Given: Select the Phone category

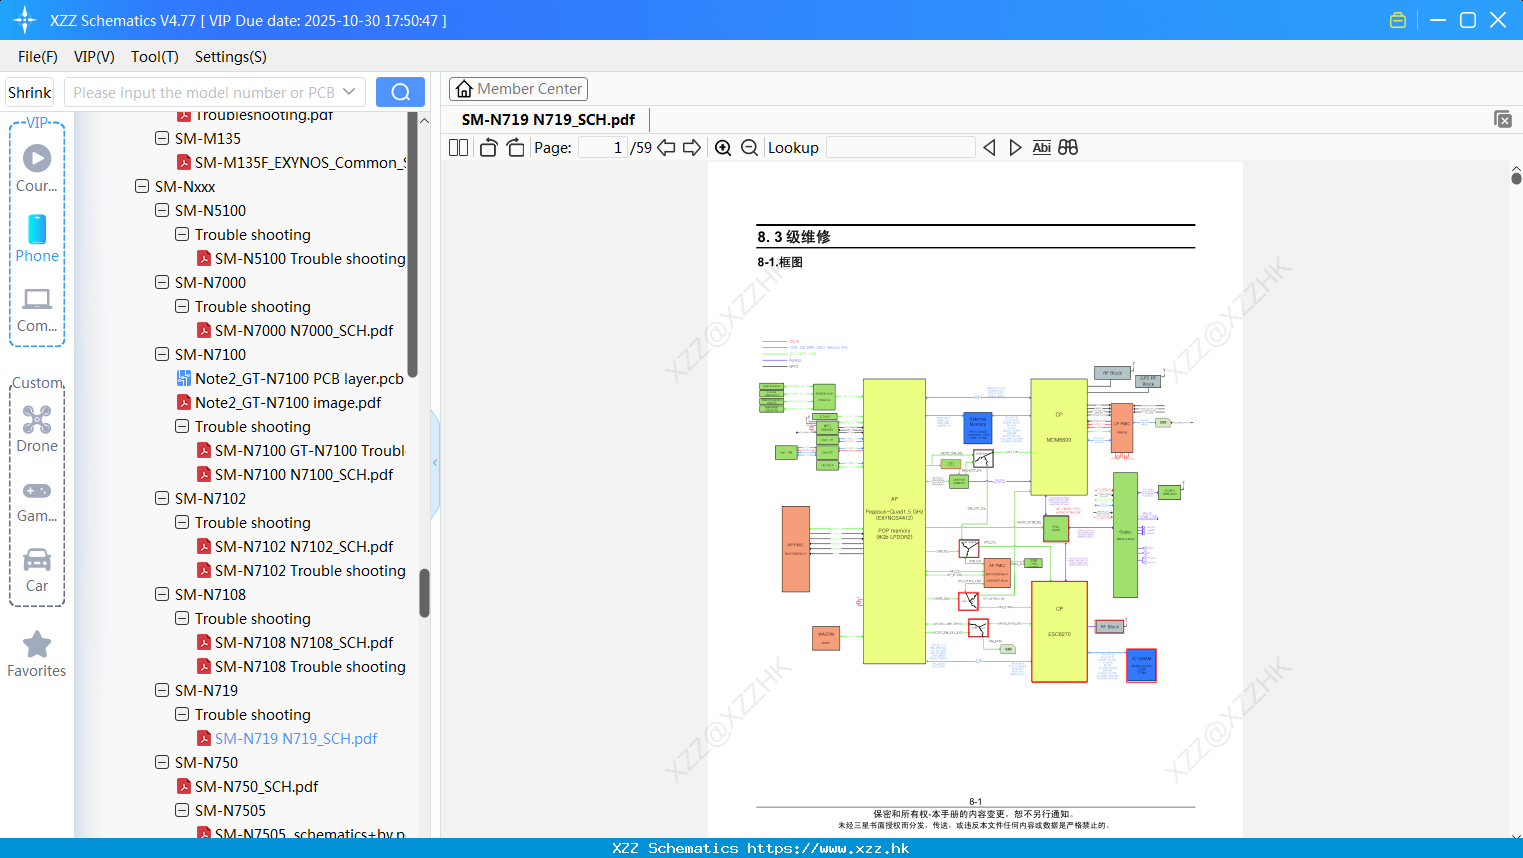Looking at the screenshot, I should [37, 239].
